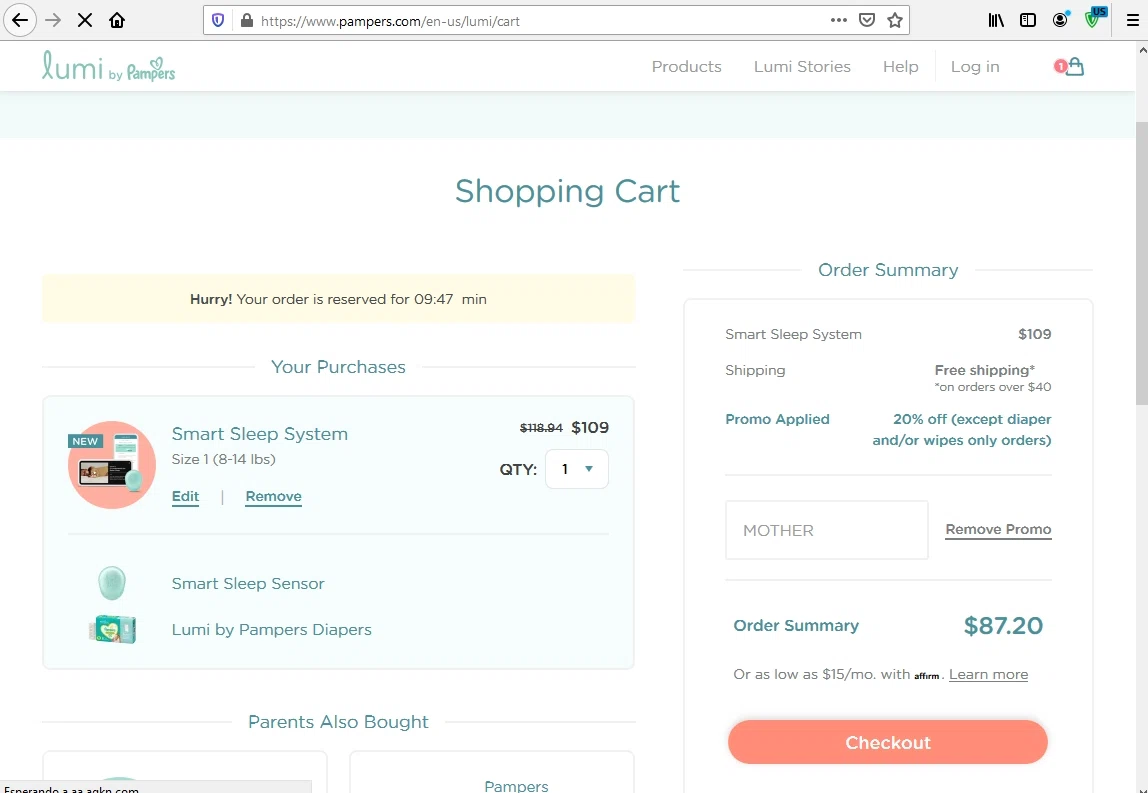Click Log in
1148x793 pixels.
(x=974, y=67)
